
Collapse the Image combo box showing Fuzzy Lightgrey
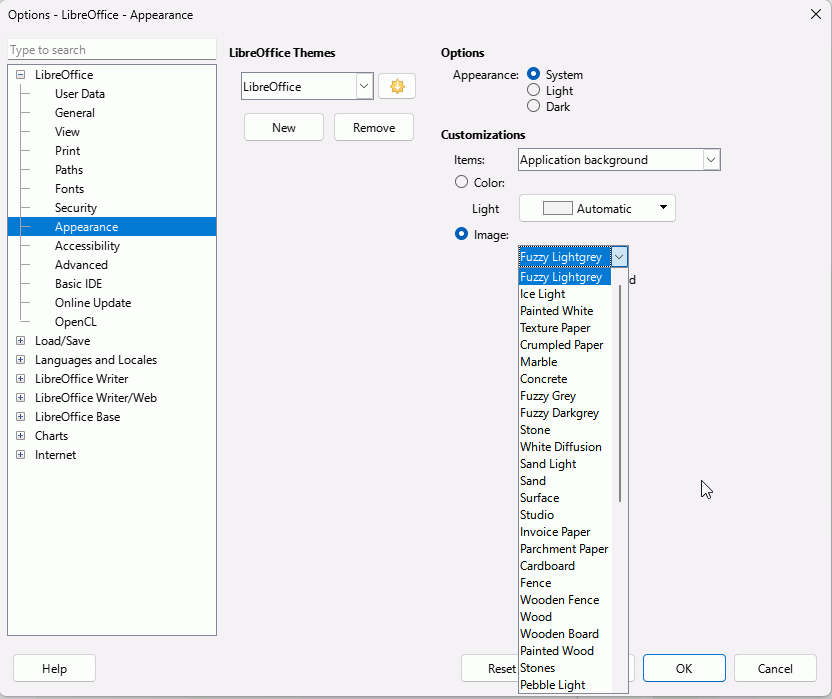tap(619, 257)
